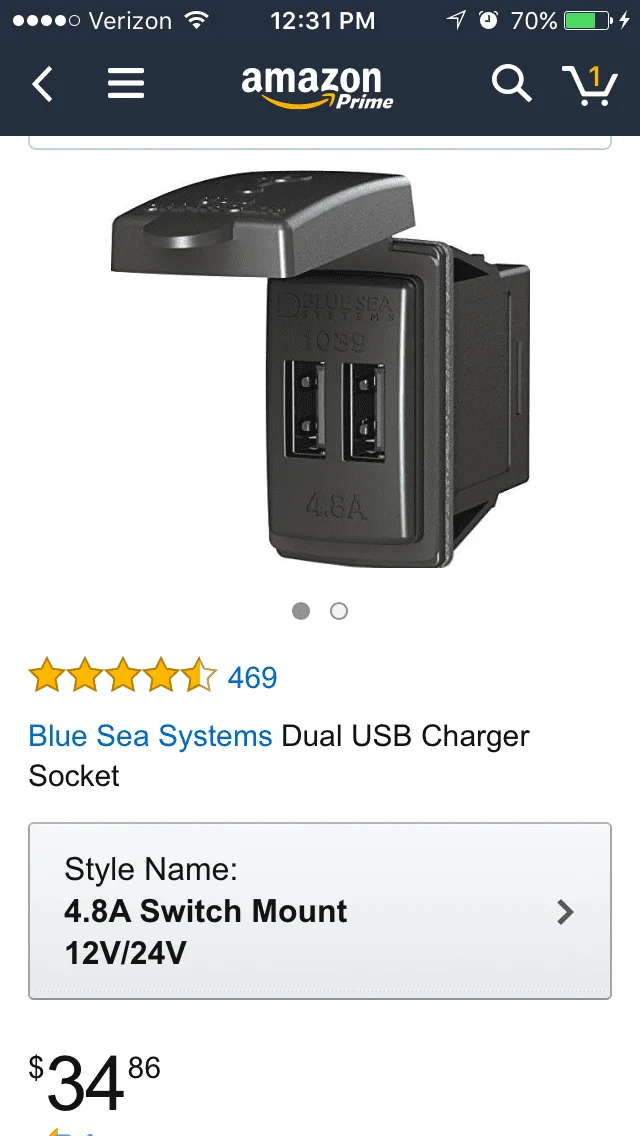640x1136 pixels.
Task: Tap the star rating graphic
Action: coord(122,674)
